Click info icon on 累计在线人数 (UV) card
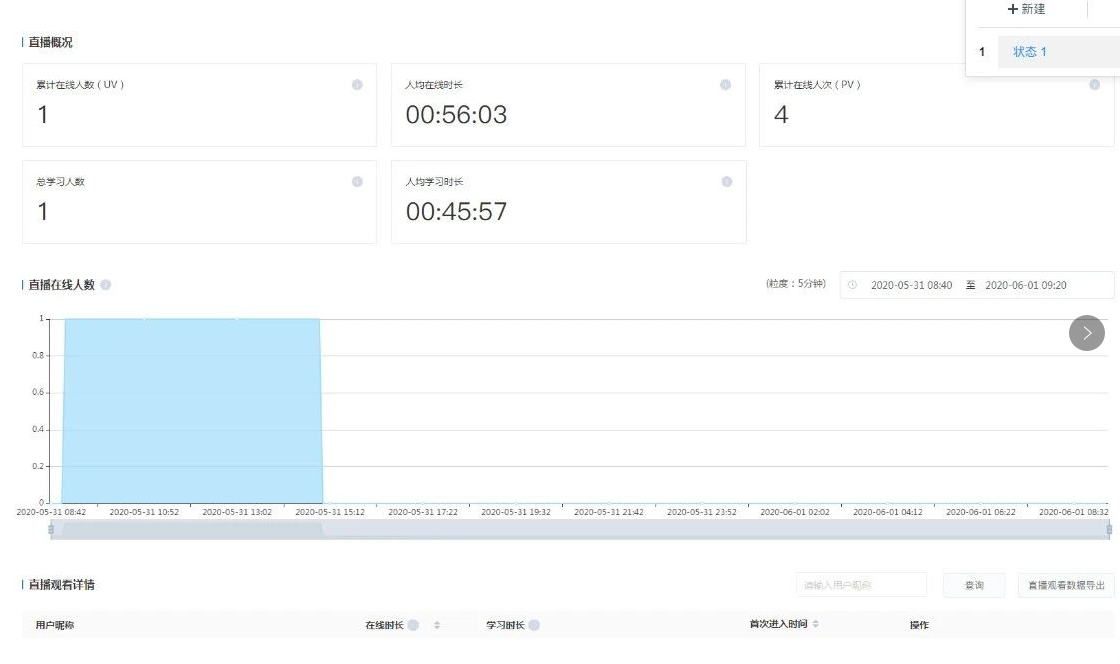 tap(357, 85)
